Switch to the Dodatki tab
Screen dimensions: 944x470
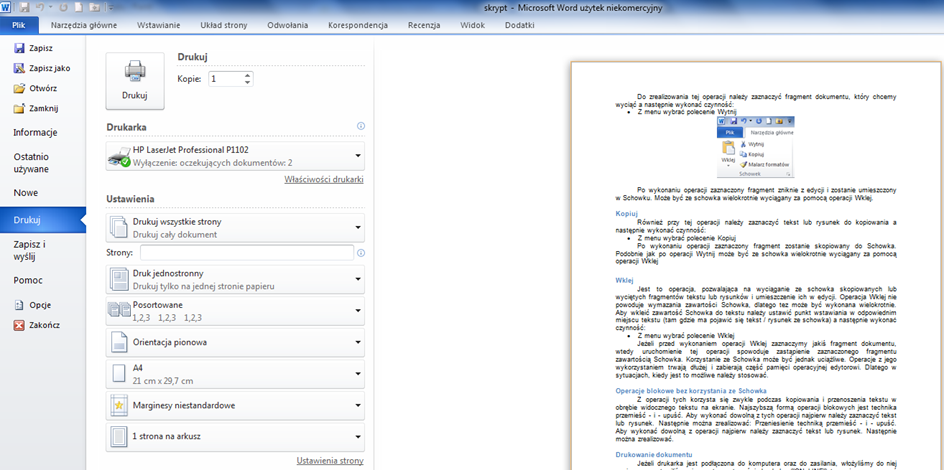click(x=520, y=25)
